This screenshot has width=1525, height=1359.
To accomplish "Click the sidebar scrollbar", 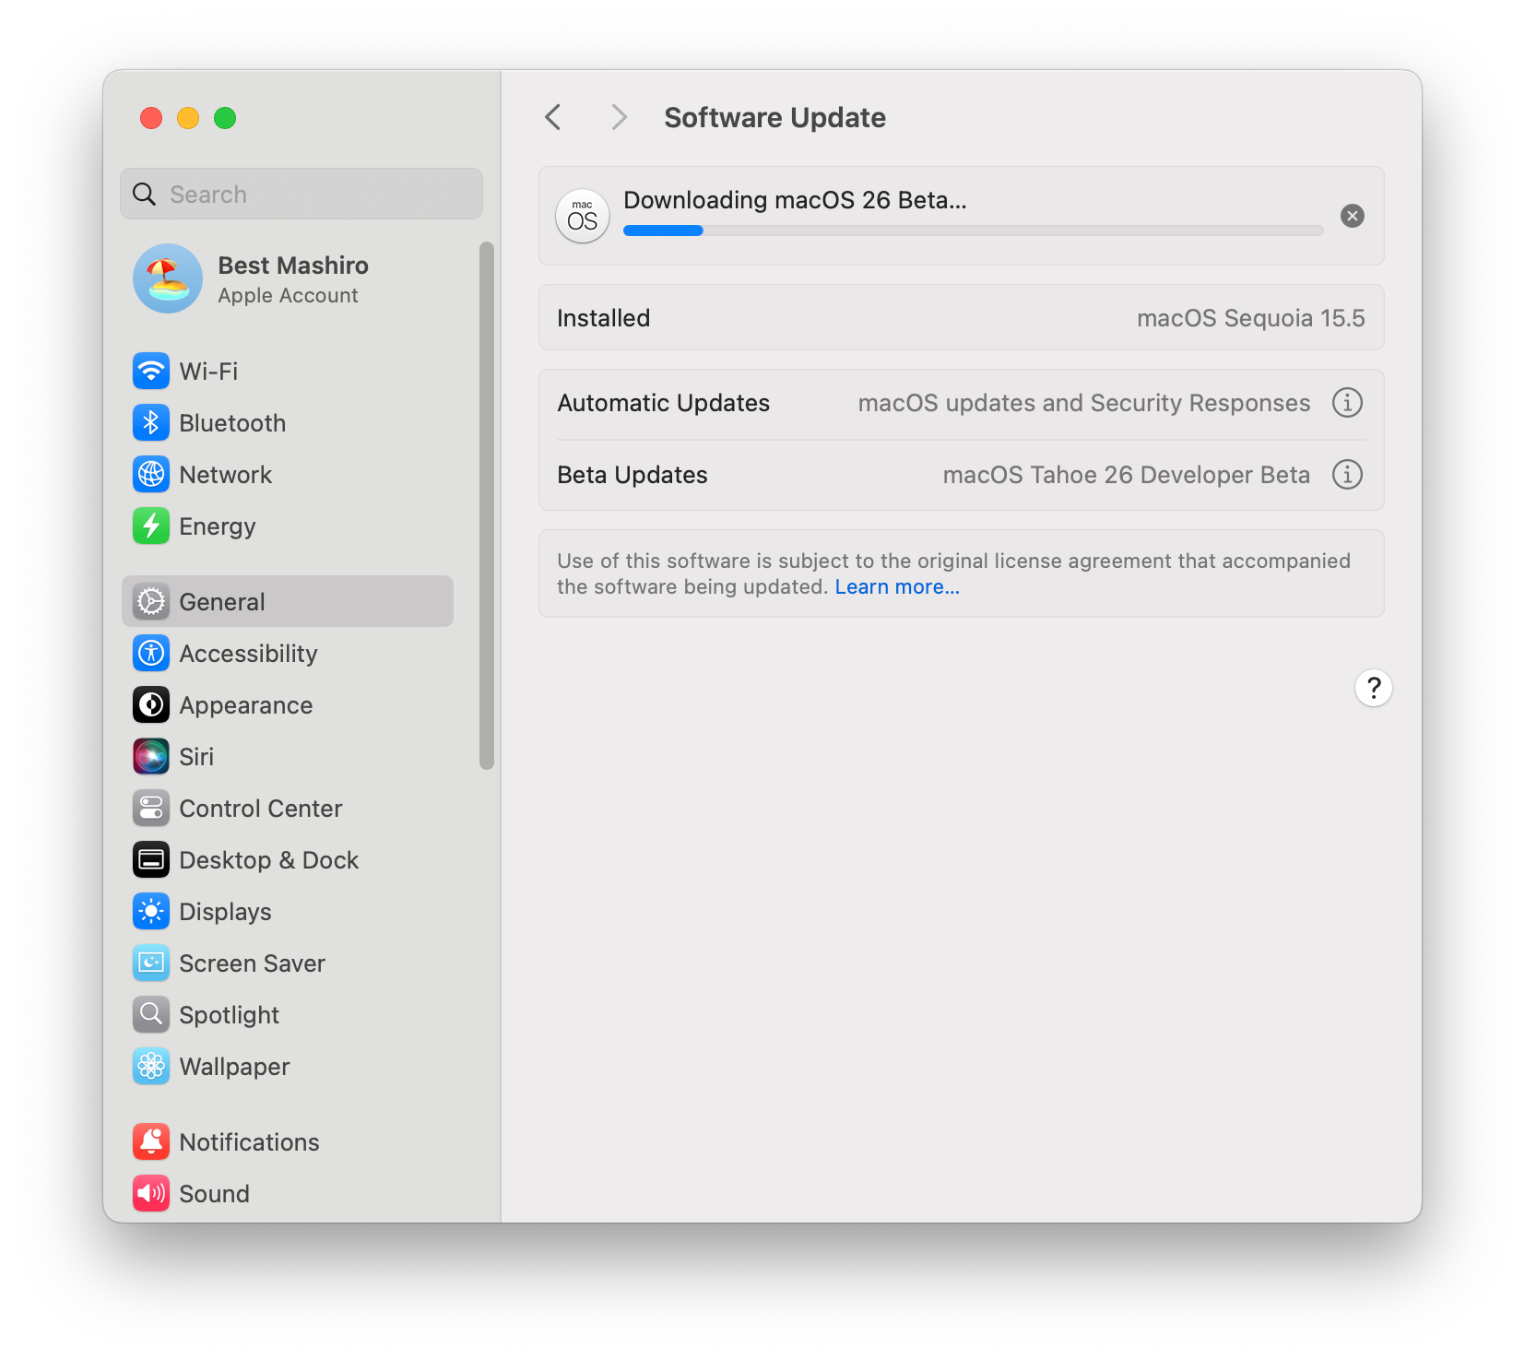I will pyautogui.click(x=487, y=506).
